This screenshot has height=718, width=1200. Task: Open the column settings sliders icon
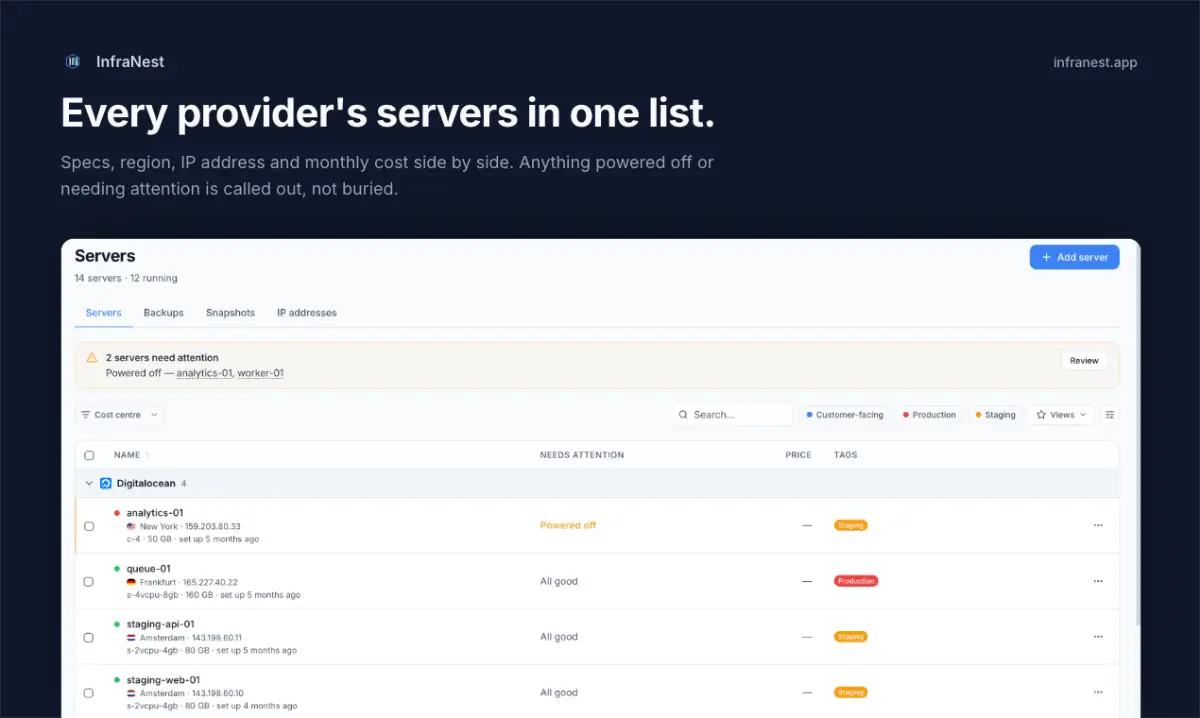(x=1109, y=415)
